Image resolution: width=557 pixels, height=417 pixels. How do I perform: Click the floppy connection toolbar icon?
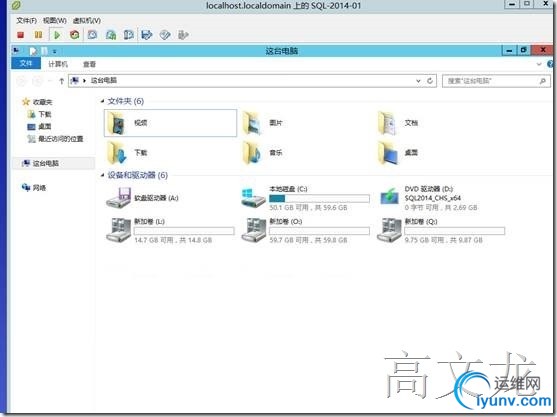[x=147, y=35]
